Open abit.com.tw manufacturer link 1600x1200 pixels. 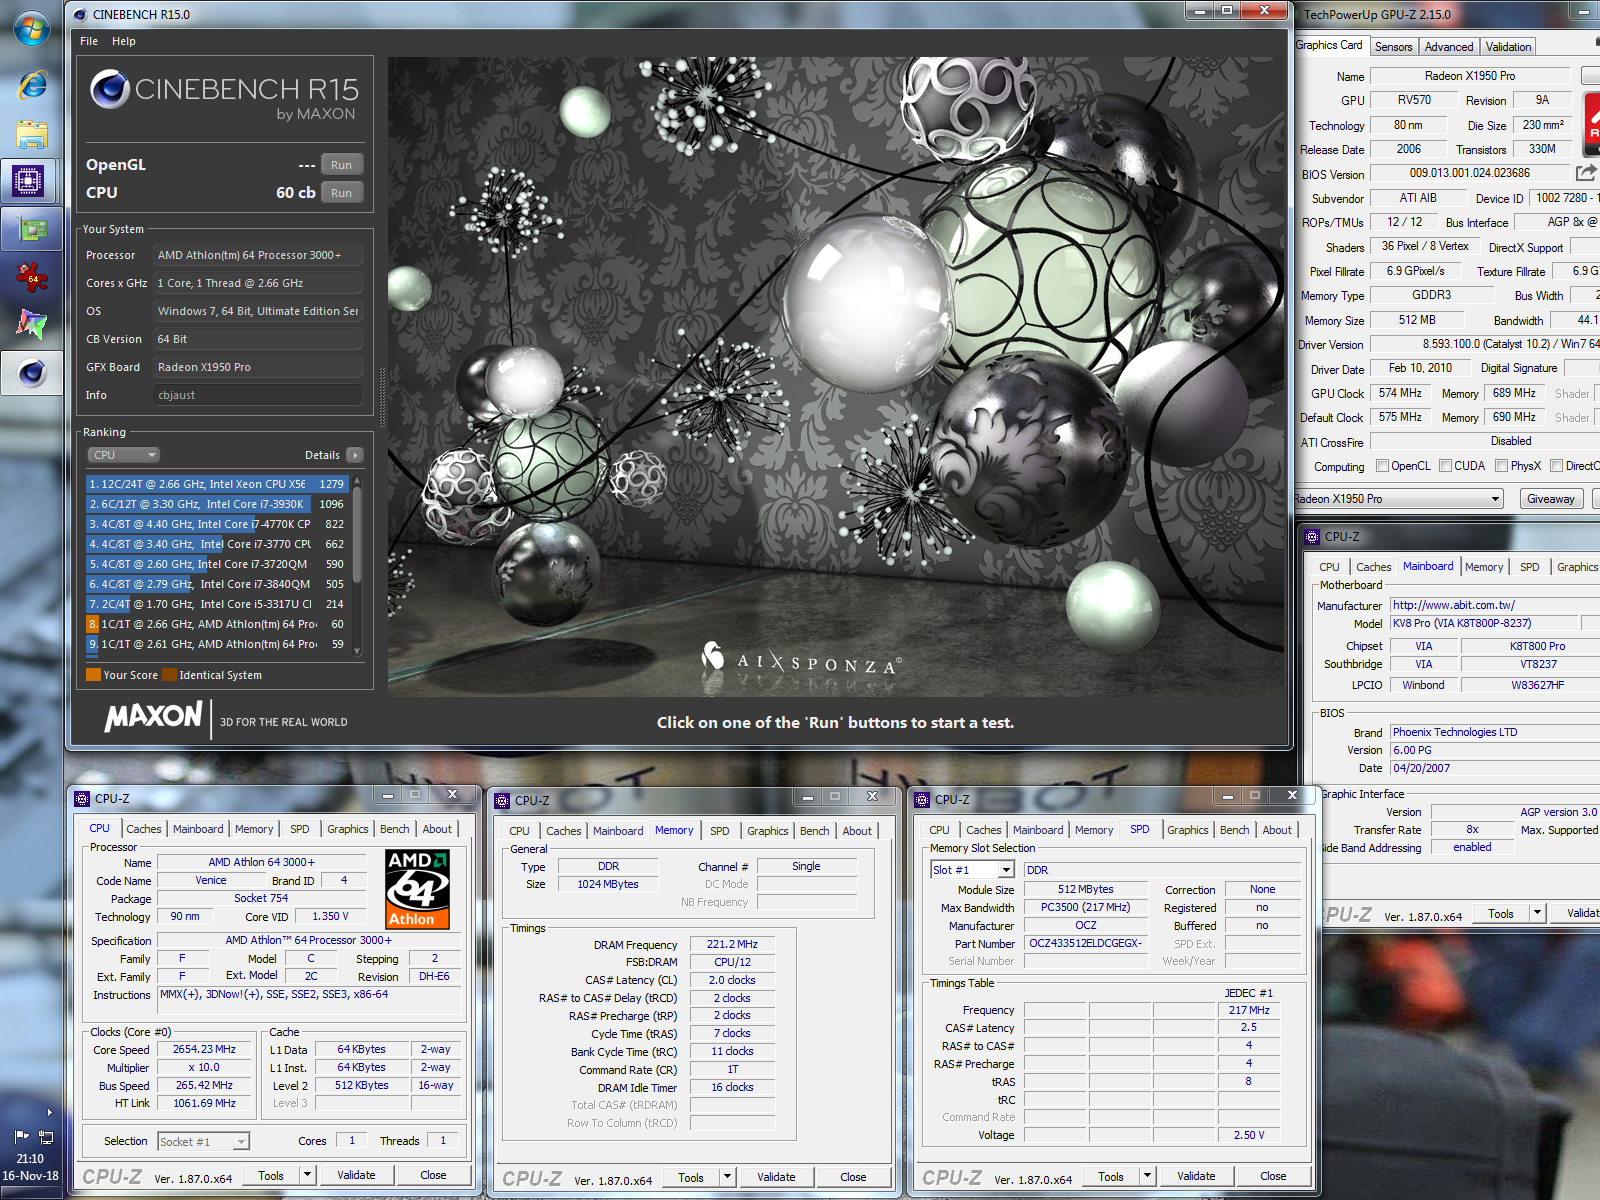coord(1495,605)
